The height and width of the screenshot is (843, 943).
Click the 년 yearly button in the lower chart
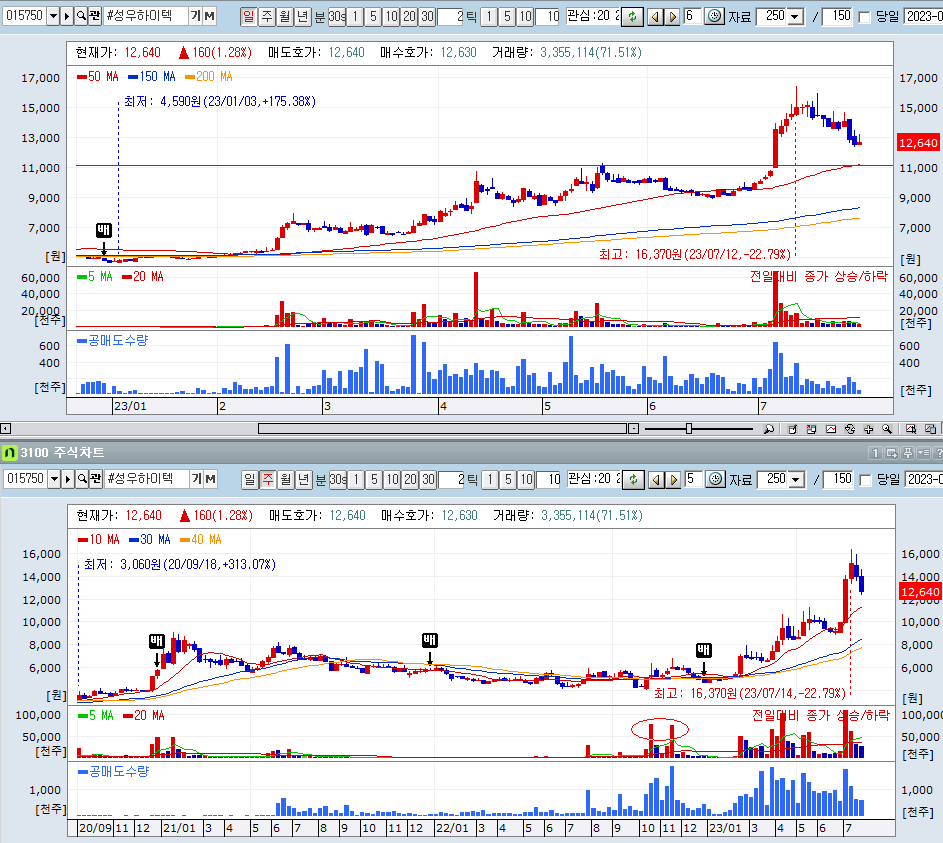click(304, 479)
